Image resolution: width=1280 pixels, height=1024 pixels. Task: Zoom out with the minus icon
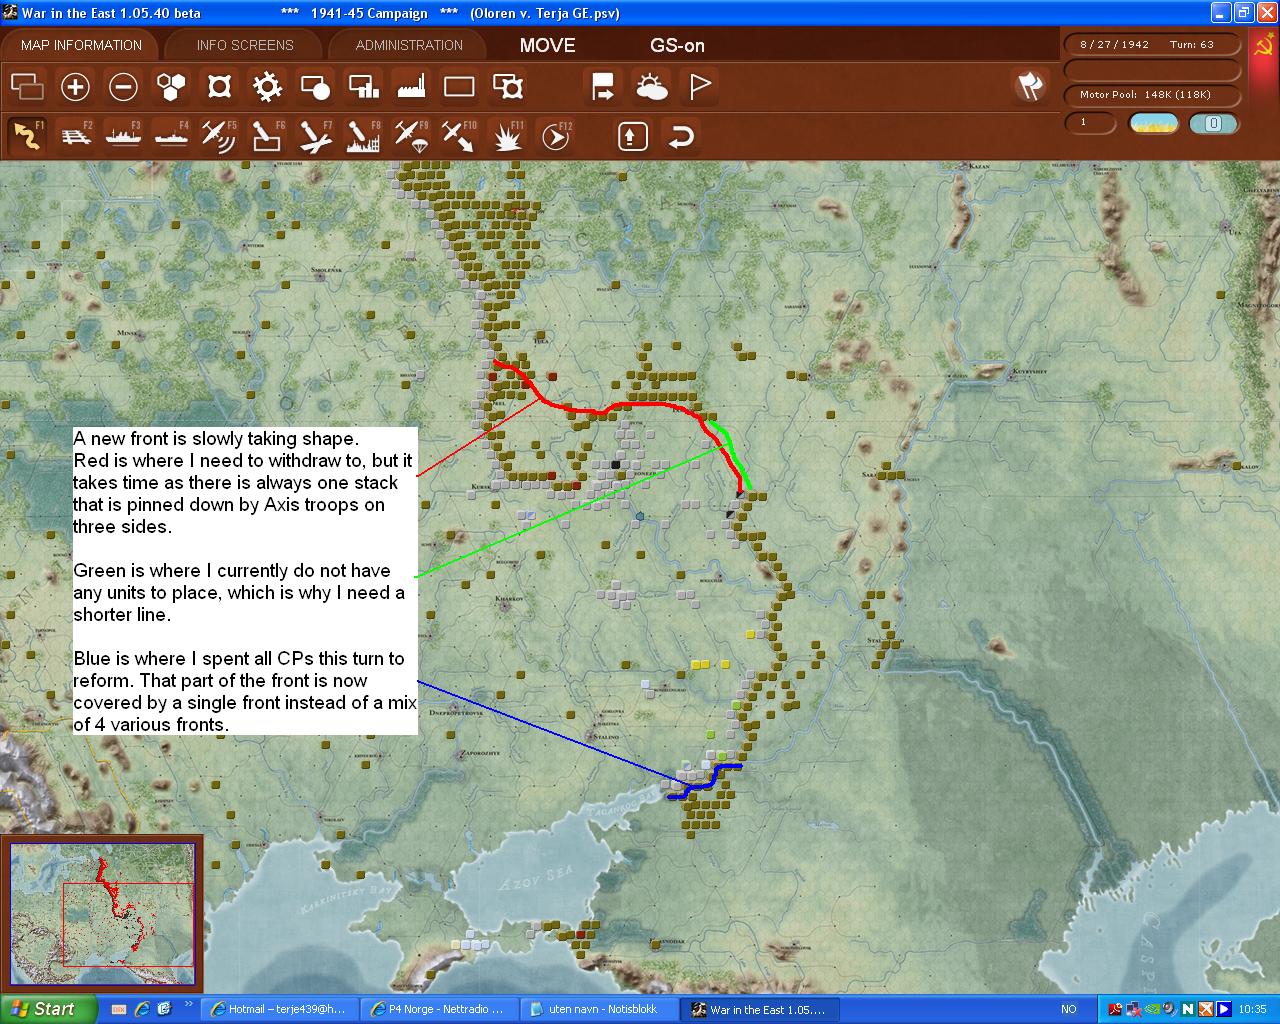point(123,87)
